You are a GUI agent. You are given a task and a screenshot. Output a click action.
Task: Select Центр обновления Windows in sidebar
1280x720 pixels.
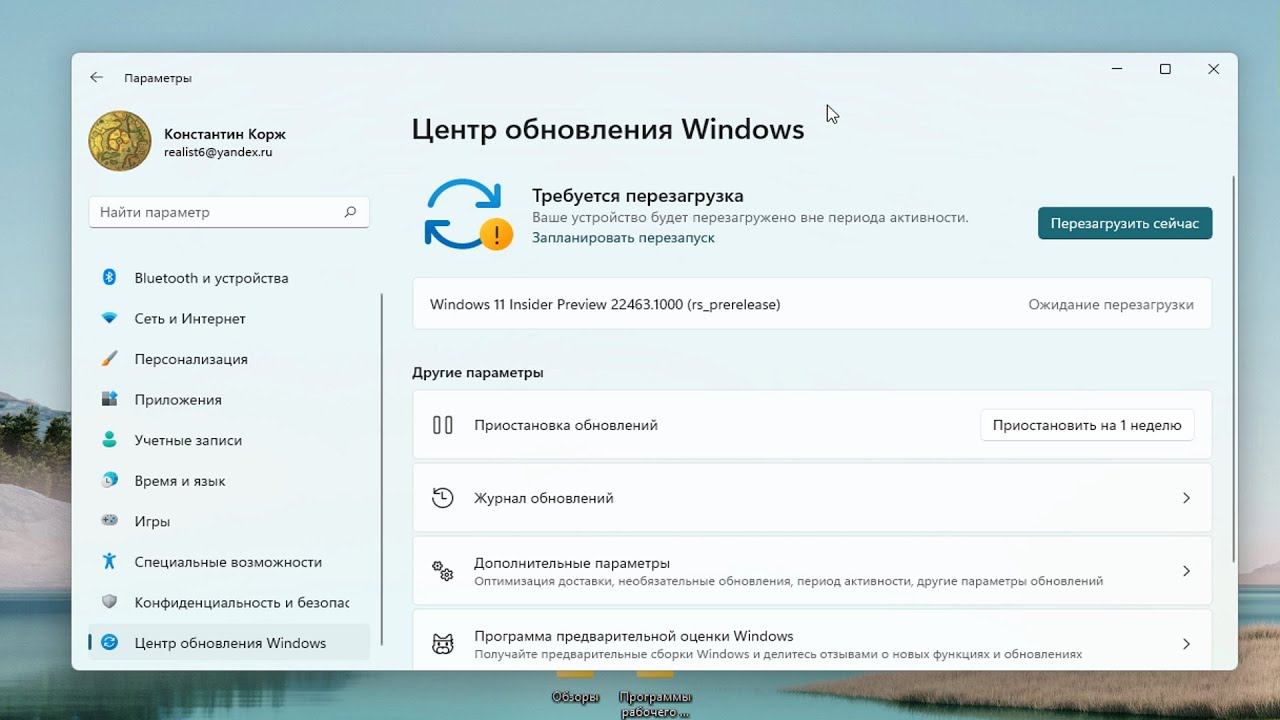click(229, 643)
